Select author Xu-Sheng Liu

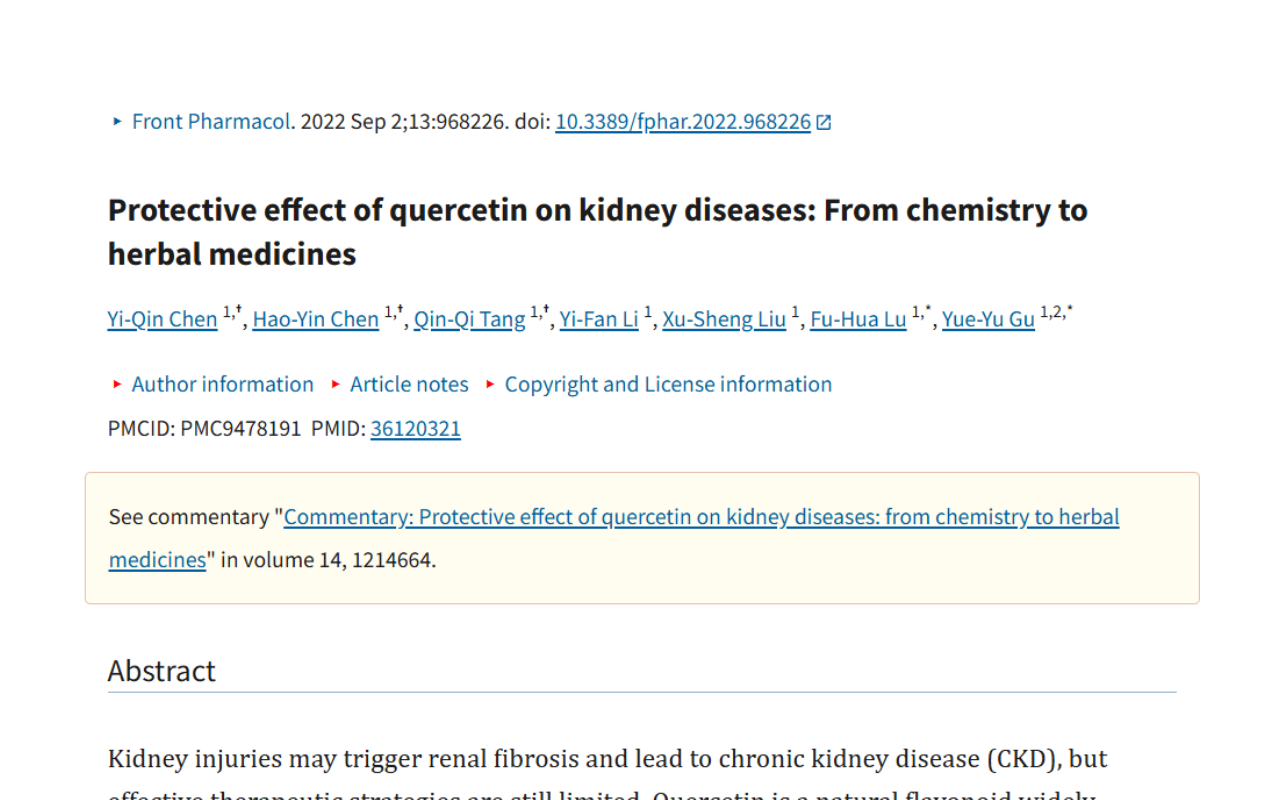click(x=723, y=318)
